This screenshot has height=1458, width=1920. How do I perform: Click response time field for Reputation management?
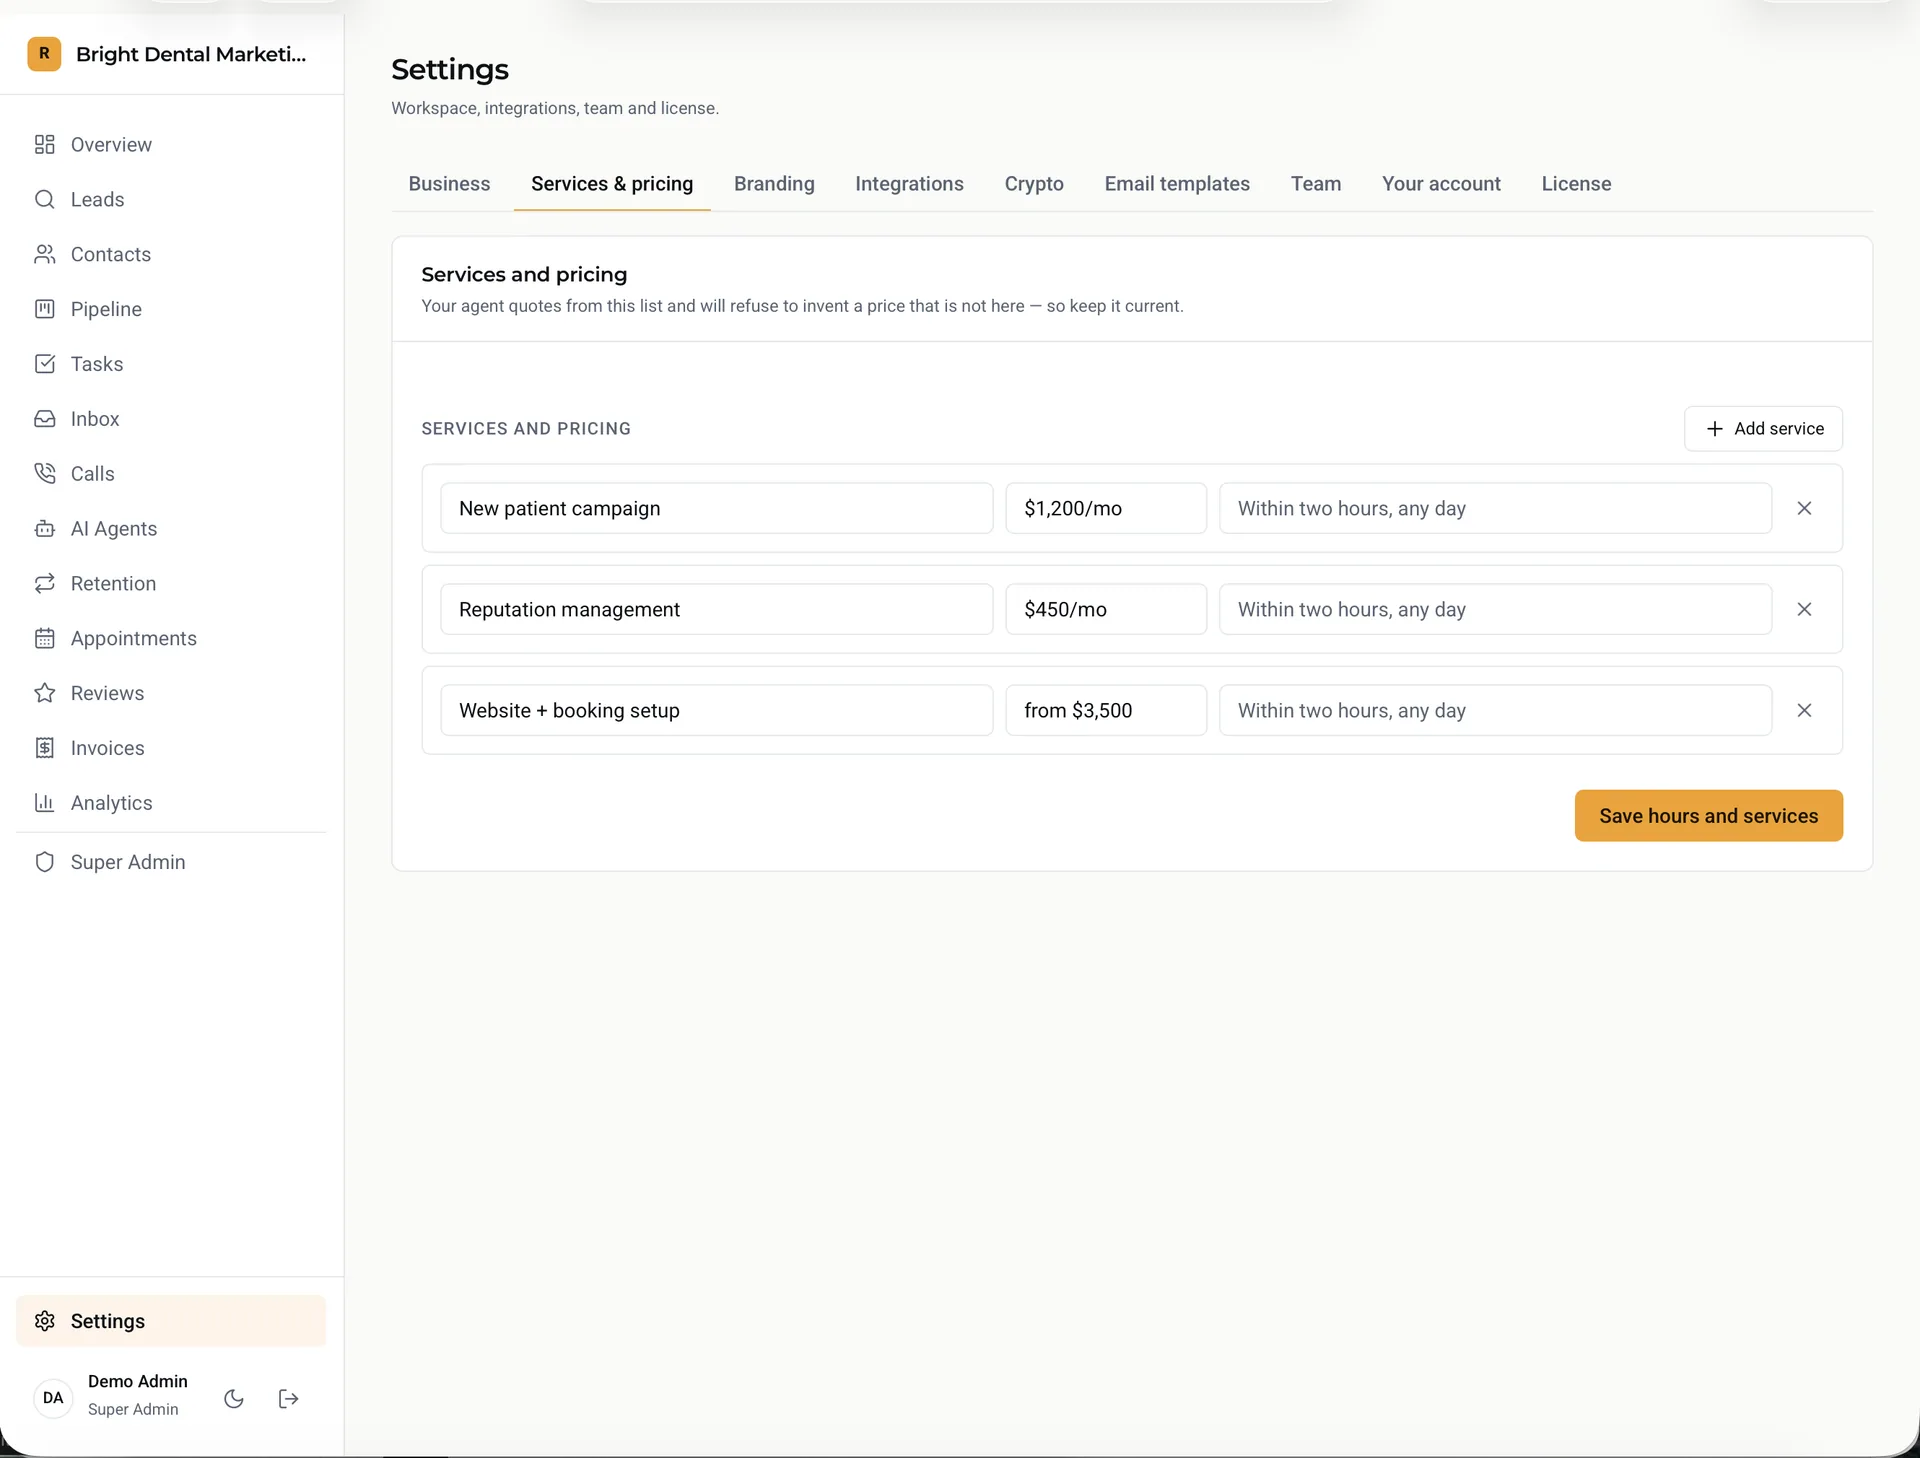pos(1495,609)
